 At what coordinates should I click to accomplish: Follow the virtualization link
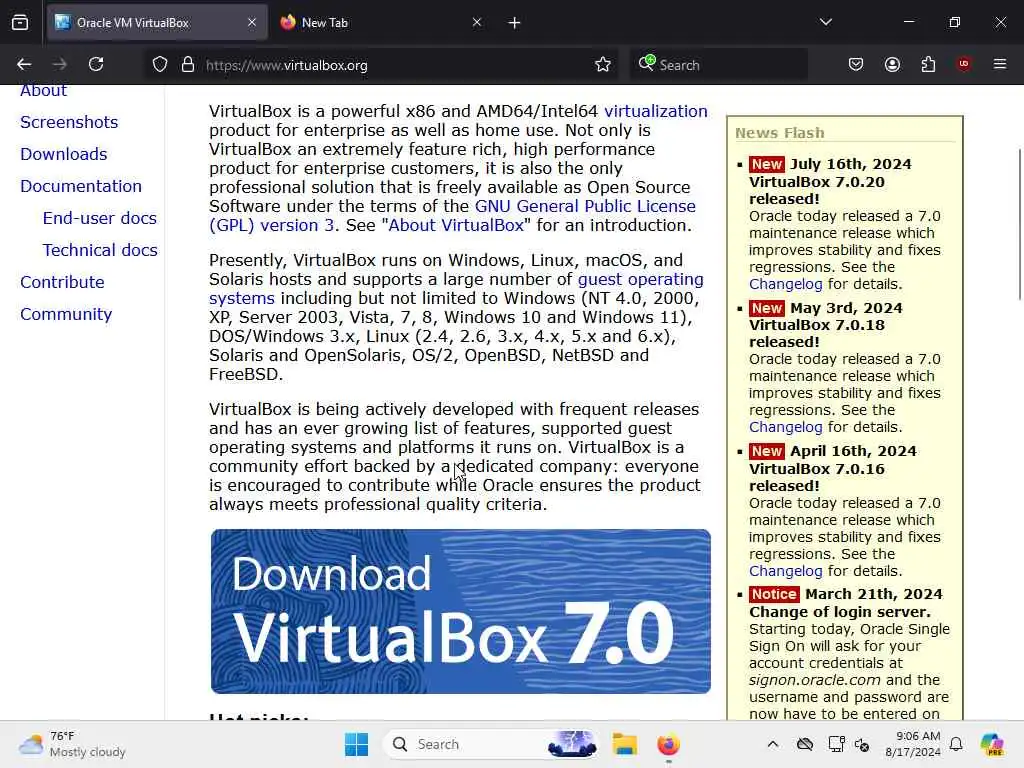point(656,111)
